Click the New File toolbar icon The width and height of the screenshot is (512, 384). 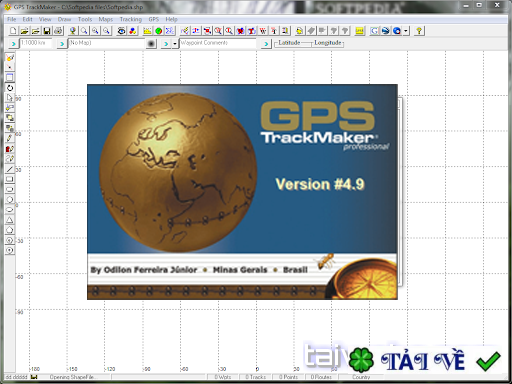pos(13,31)
